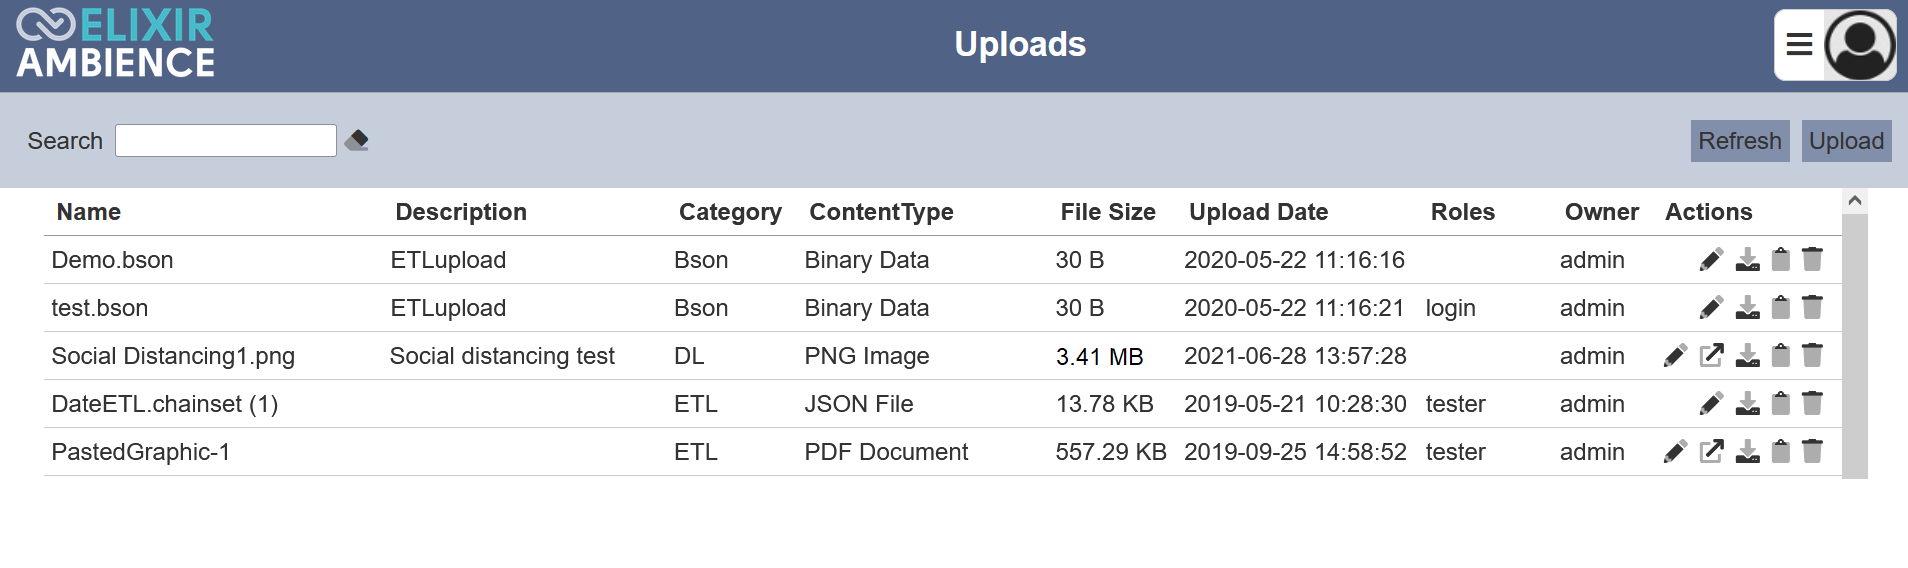Edit the PastedGraphic-1 entry
Viewport: 1908px width, 568px height.
1675,452
